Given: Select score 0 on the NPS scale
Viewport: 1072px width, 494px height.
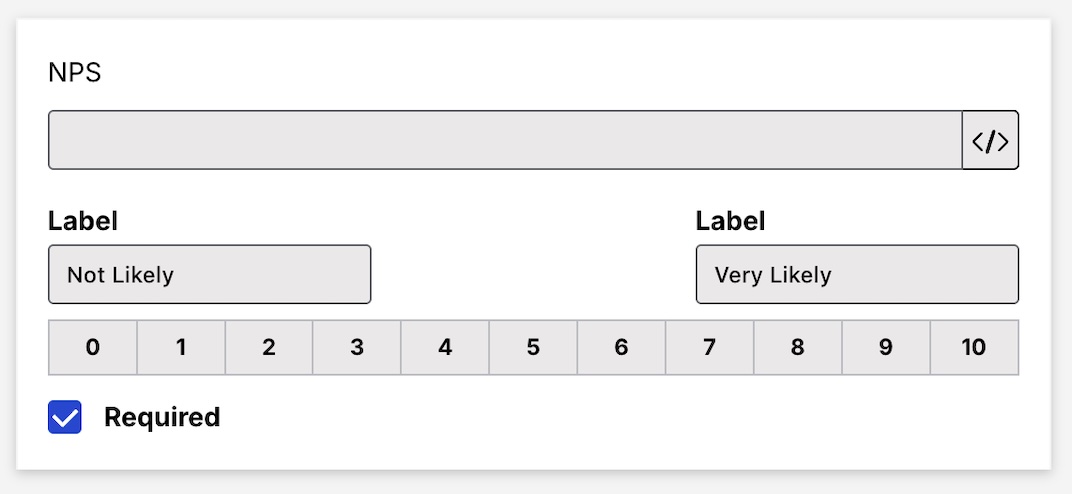Looking at the screenshot, I should pos(93,348).
